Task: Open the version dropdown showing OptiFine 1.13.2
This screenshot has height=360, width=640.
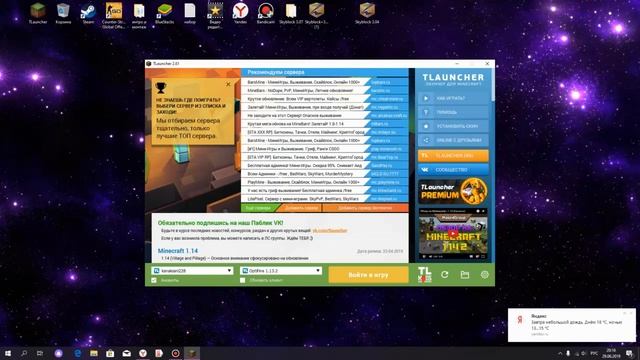Action: (x=281, y=271)
